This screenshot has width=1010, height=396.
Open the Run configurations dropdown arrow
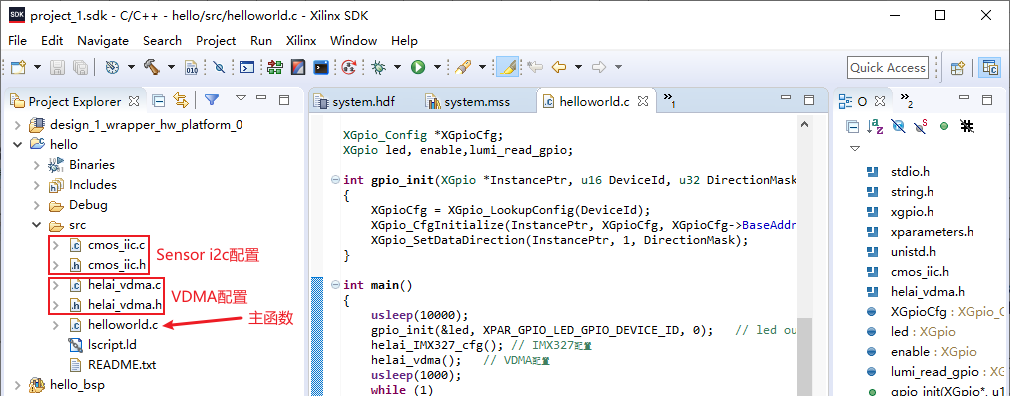click(x=437, y=67)
